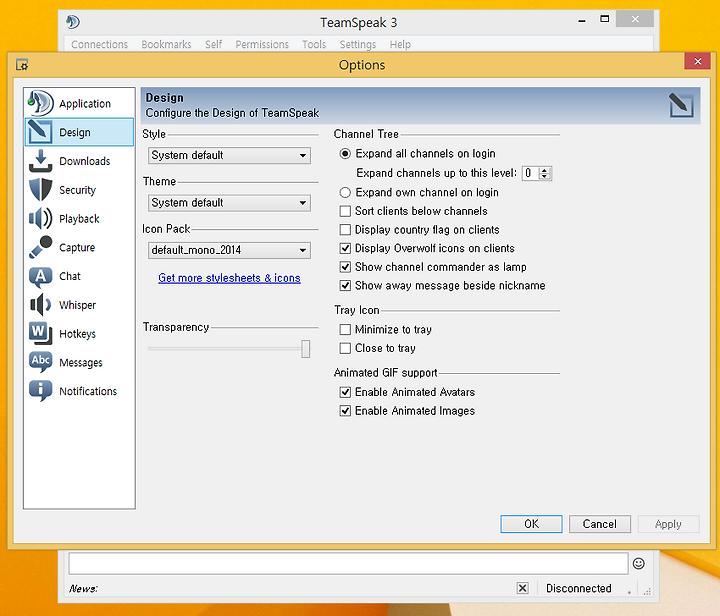
Task: Click the Transparency slider handle
Action: coord(305,349)
